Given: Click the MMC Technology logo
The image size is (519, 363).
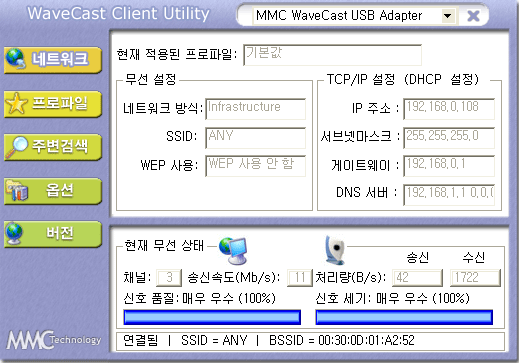Looking at the screenshot, I should [53, 340].
